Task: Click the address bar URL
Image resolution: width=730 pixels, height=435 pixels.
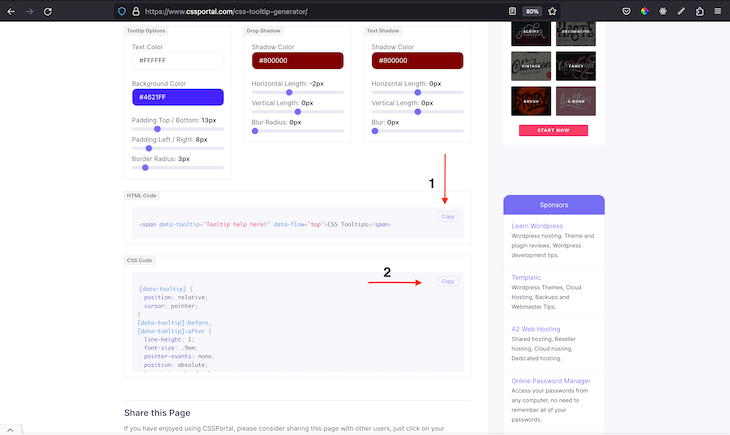Action: click(226, 12)
